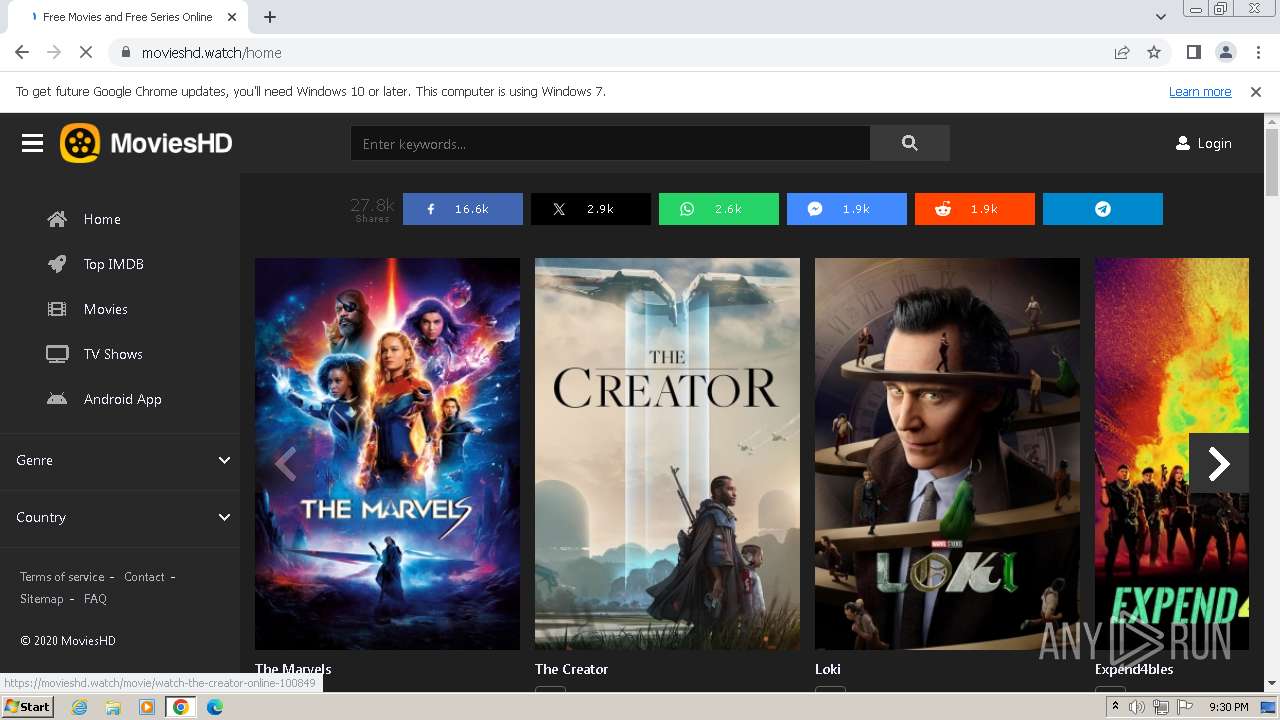This screenshot has height=720, width=1280.
Task: Stop loading the page
Action: tap(86, 52)
